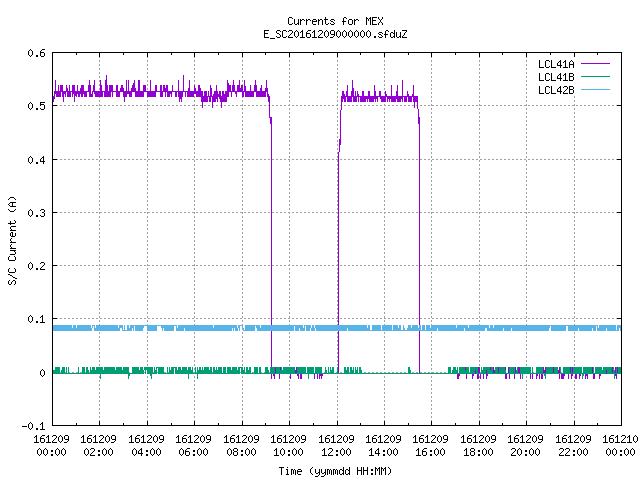
Task: Click the '161209 08:00' x-axis tick label
Action: click(241, 446)
